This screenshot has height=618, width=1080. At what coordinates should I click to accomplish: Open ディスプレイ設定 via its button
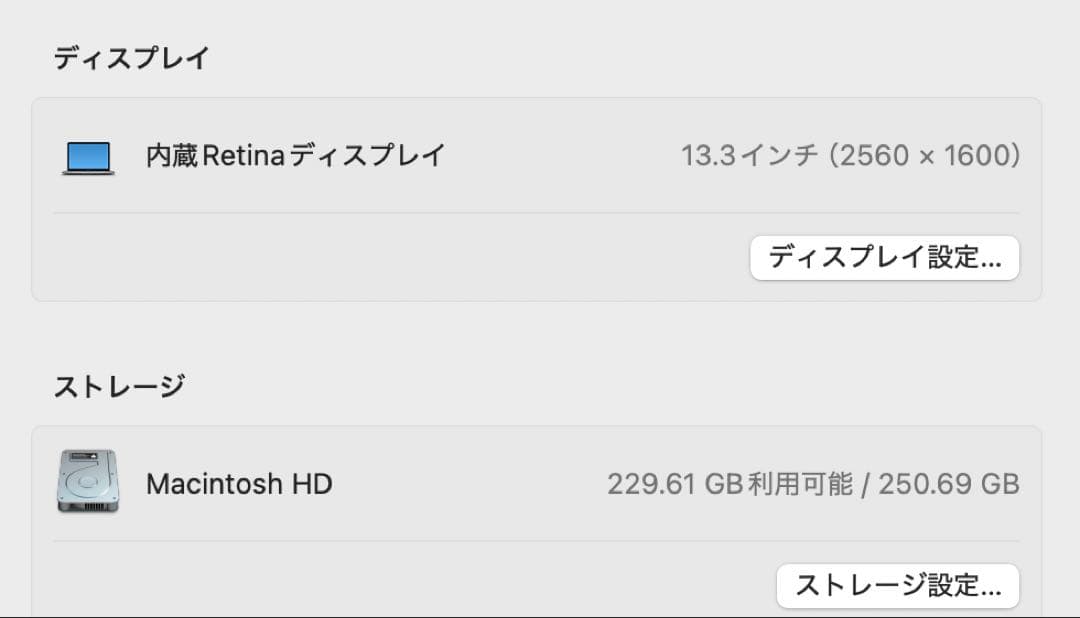[x=884, y=258]
